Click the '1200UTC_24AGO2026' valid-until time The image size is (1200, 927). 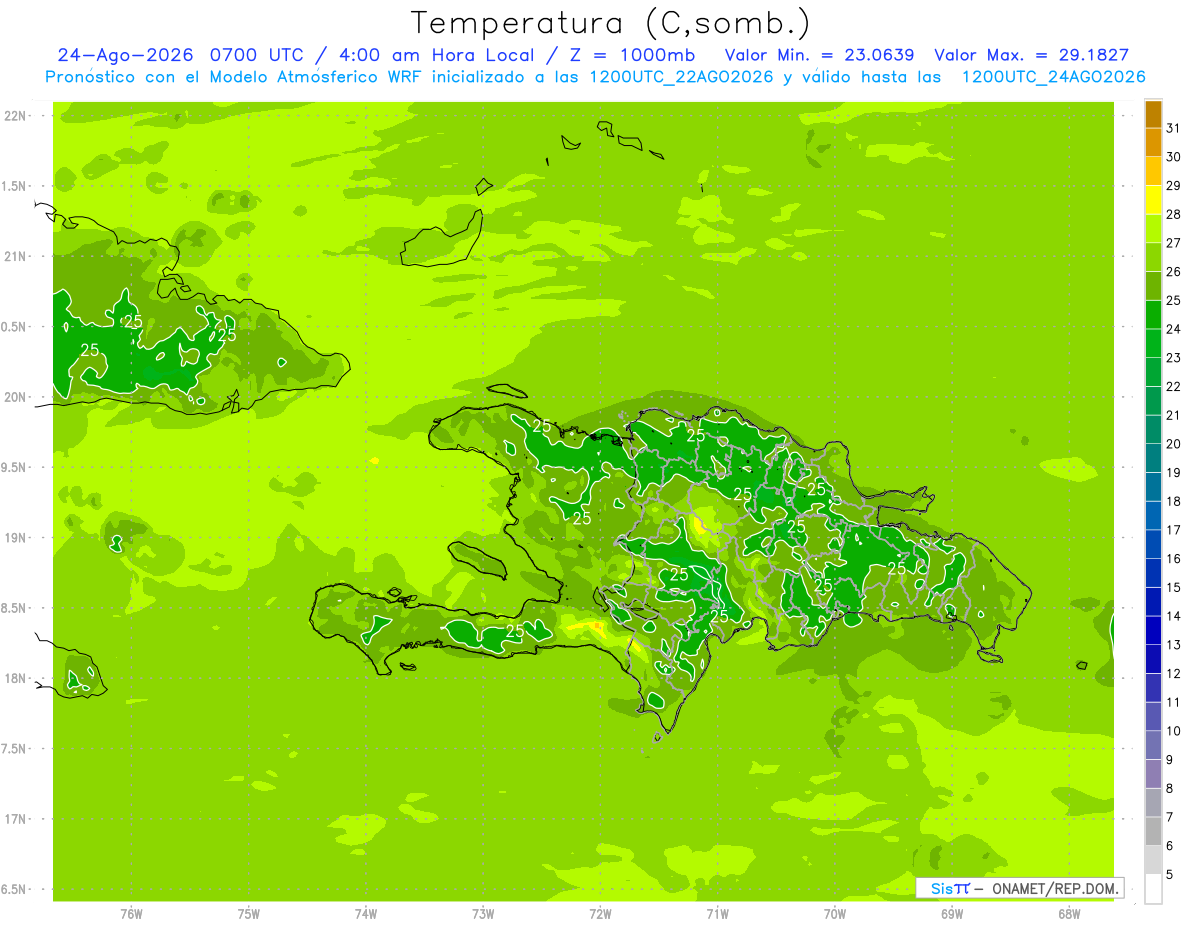click(1053, 77)
